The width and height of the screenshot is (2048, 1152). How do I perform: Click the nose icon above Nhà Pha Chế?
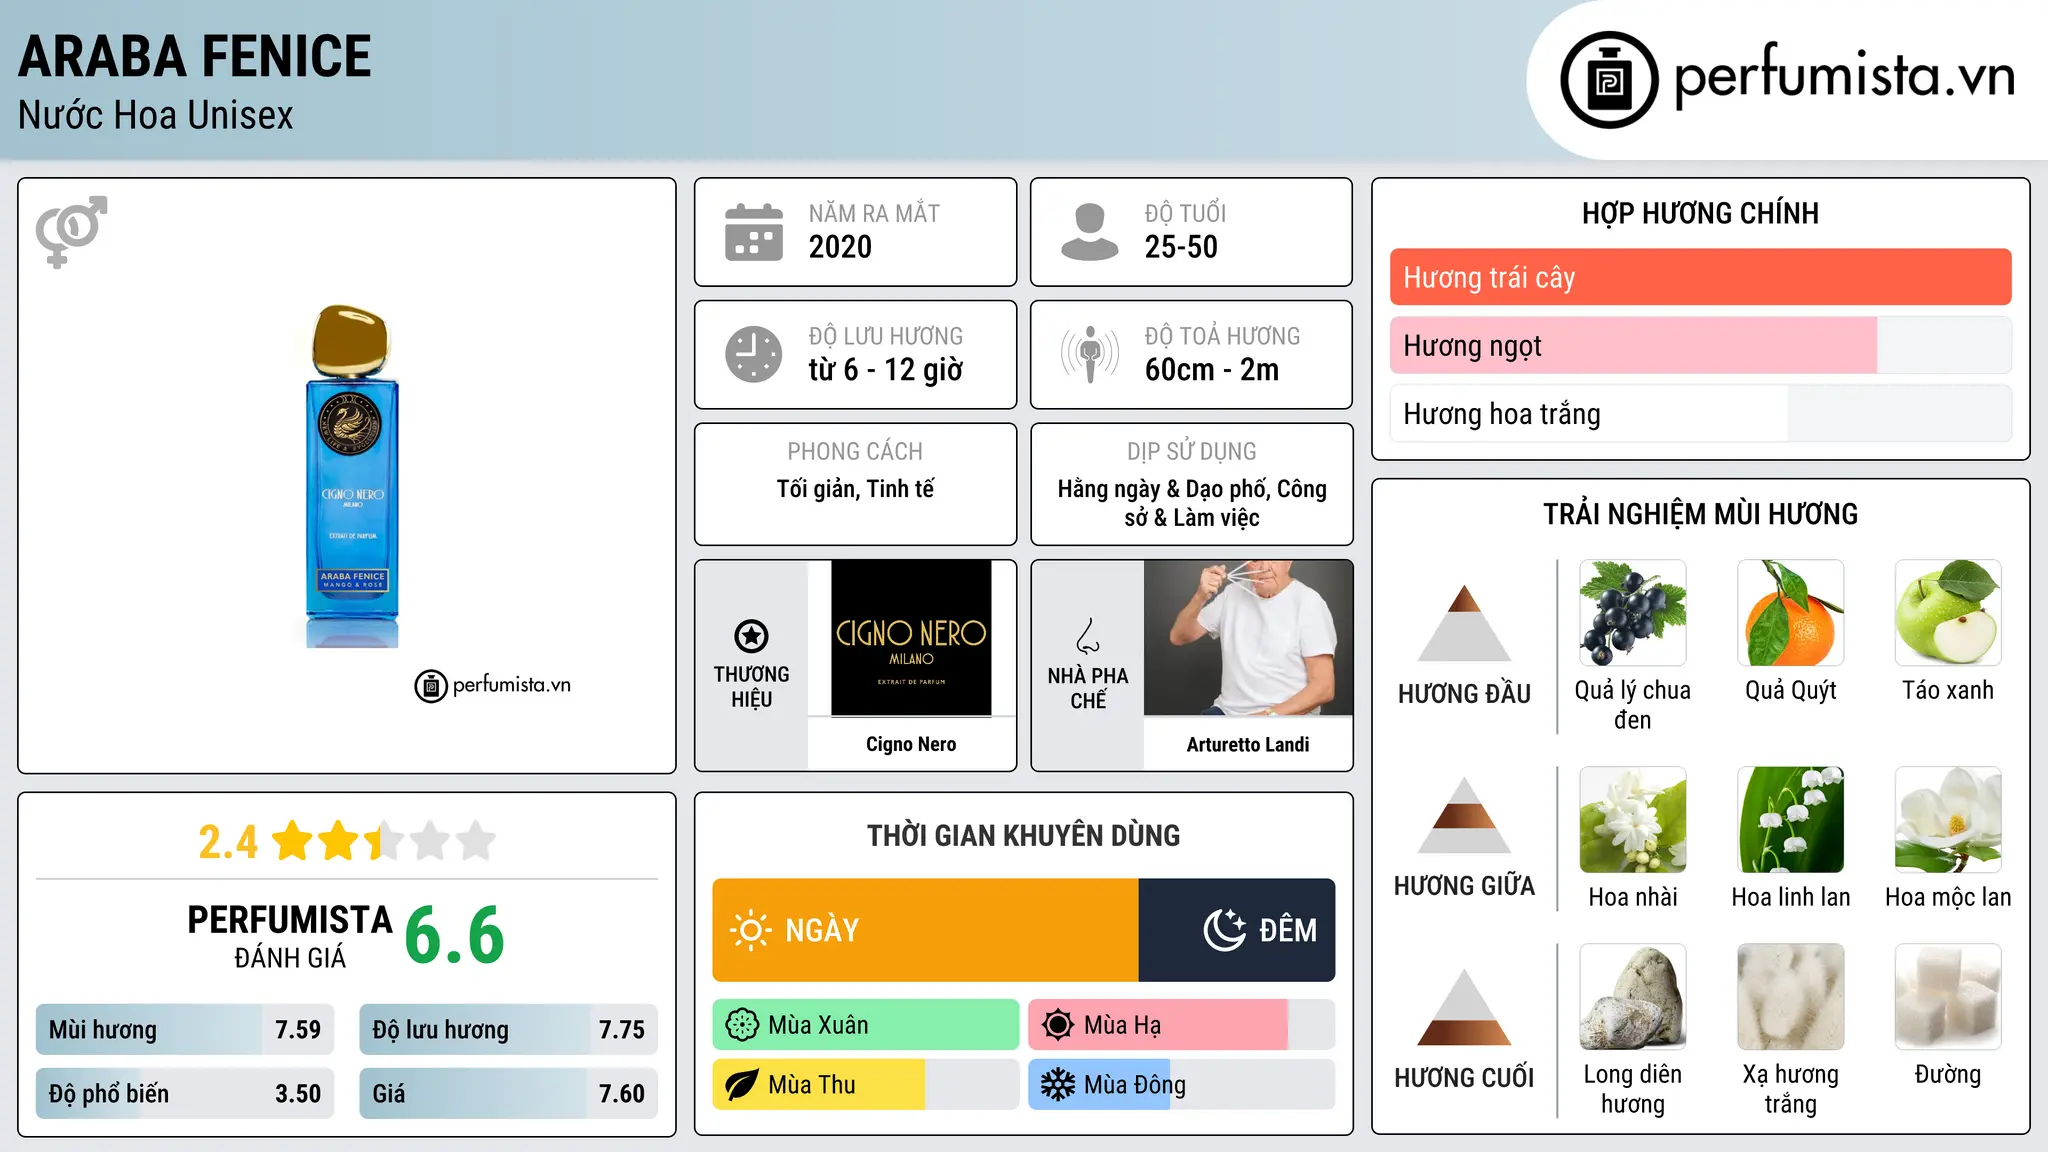1088,636
